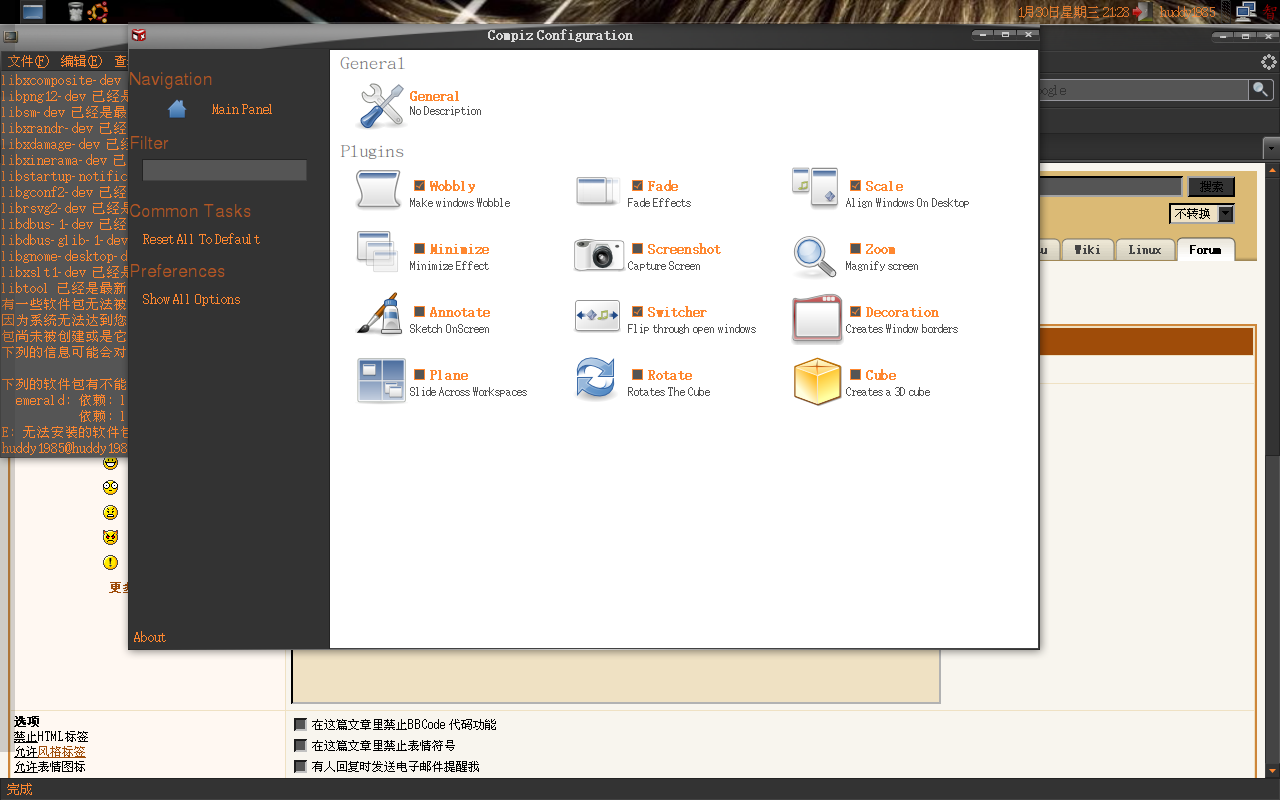Click browser search magnifier icon

coord(1261,90)
